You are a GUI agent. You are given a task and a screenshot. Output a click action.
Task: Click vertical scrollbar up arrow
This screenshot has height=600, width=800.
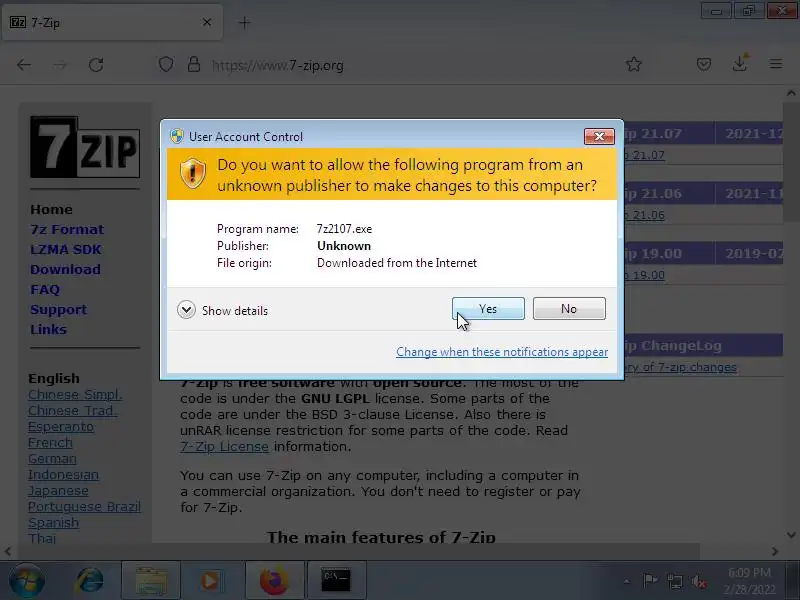[x=791, y=93]
